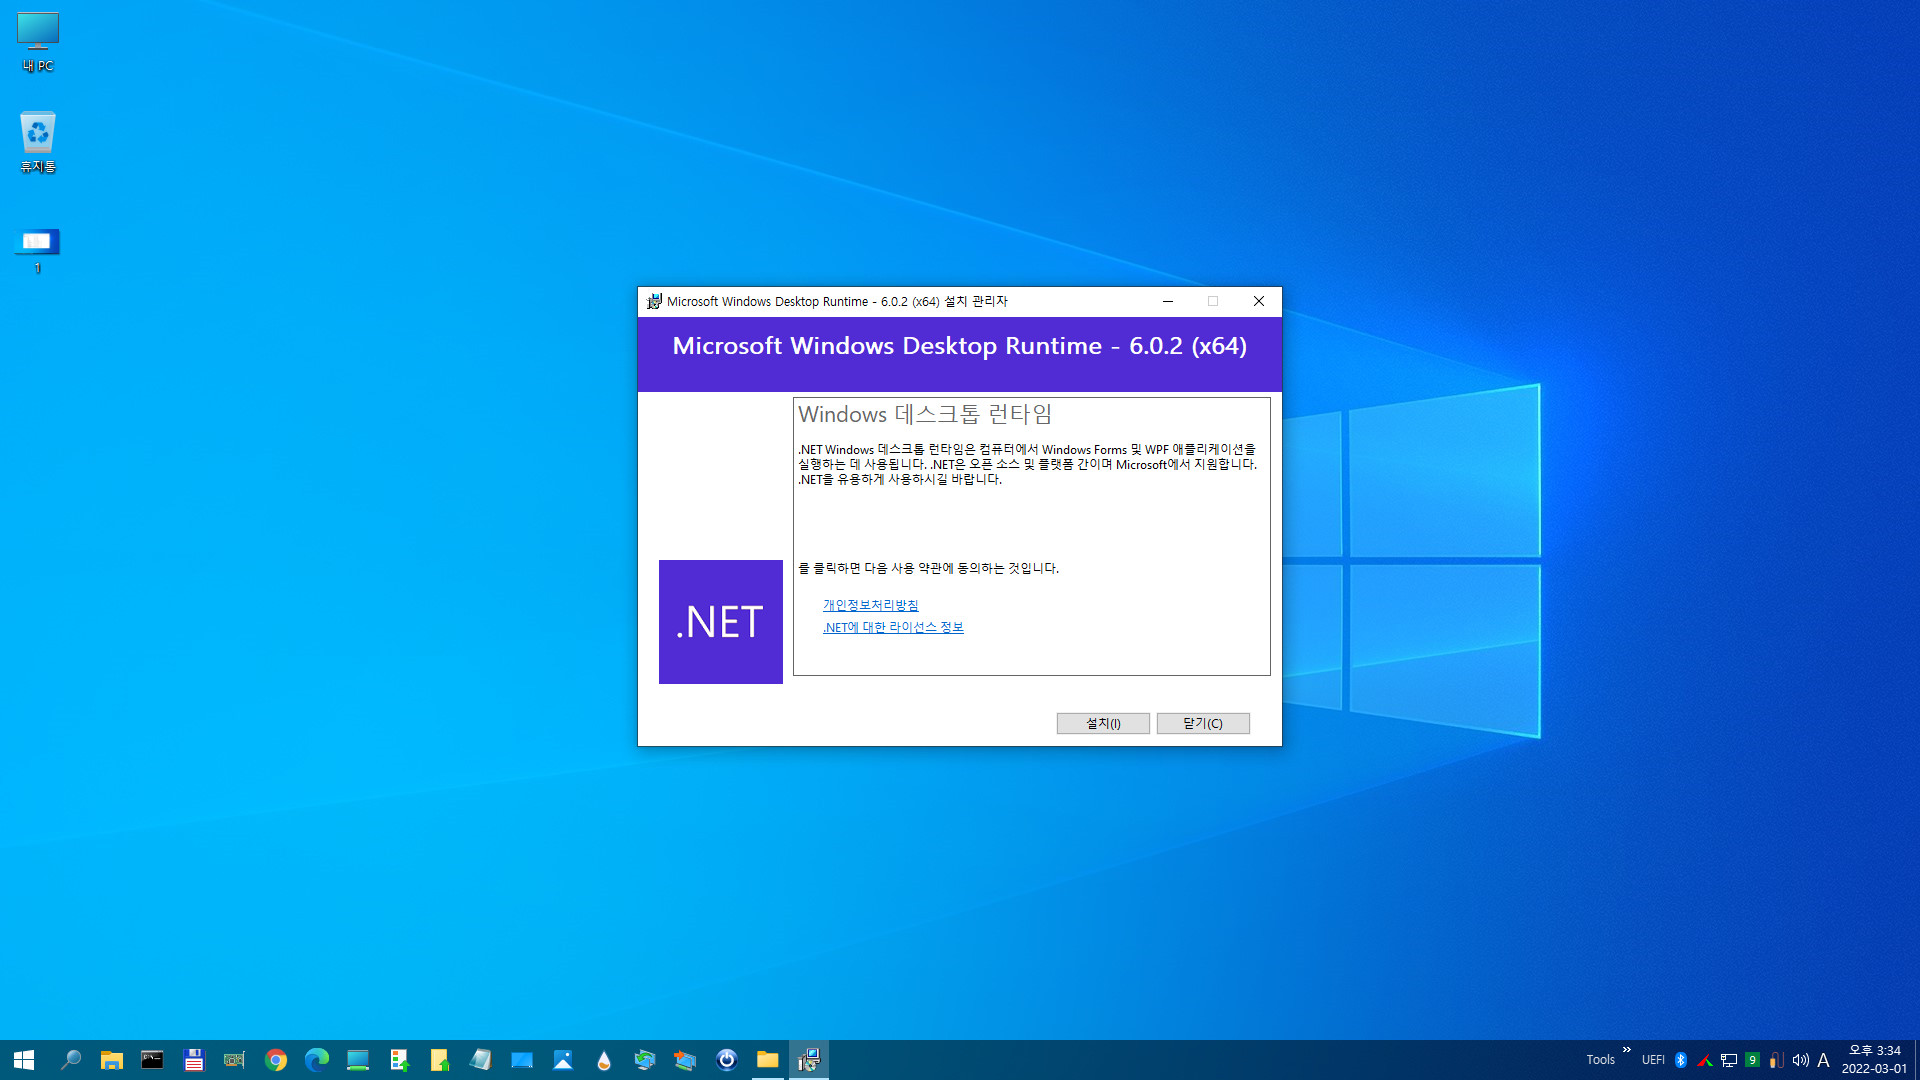Click the circuit board taskbar icon
The width and height of the screenshot is (1920, 1080).
(234, 1060)
